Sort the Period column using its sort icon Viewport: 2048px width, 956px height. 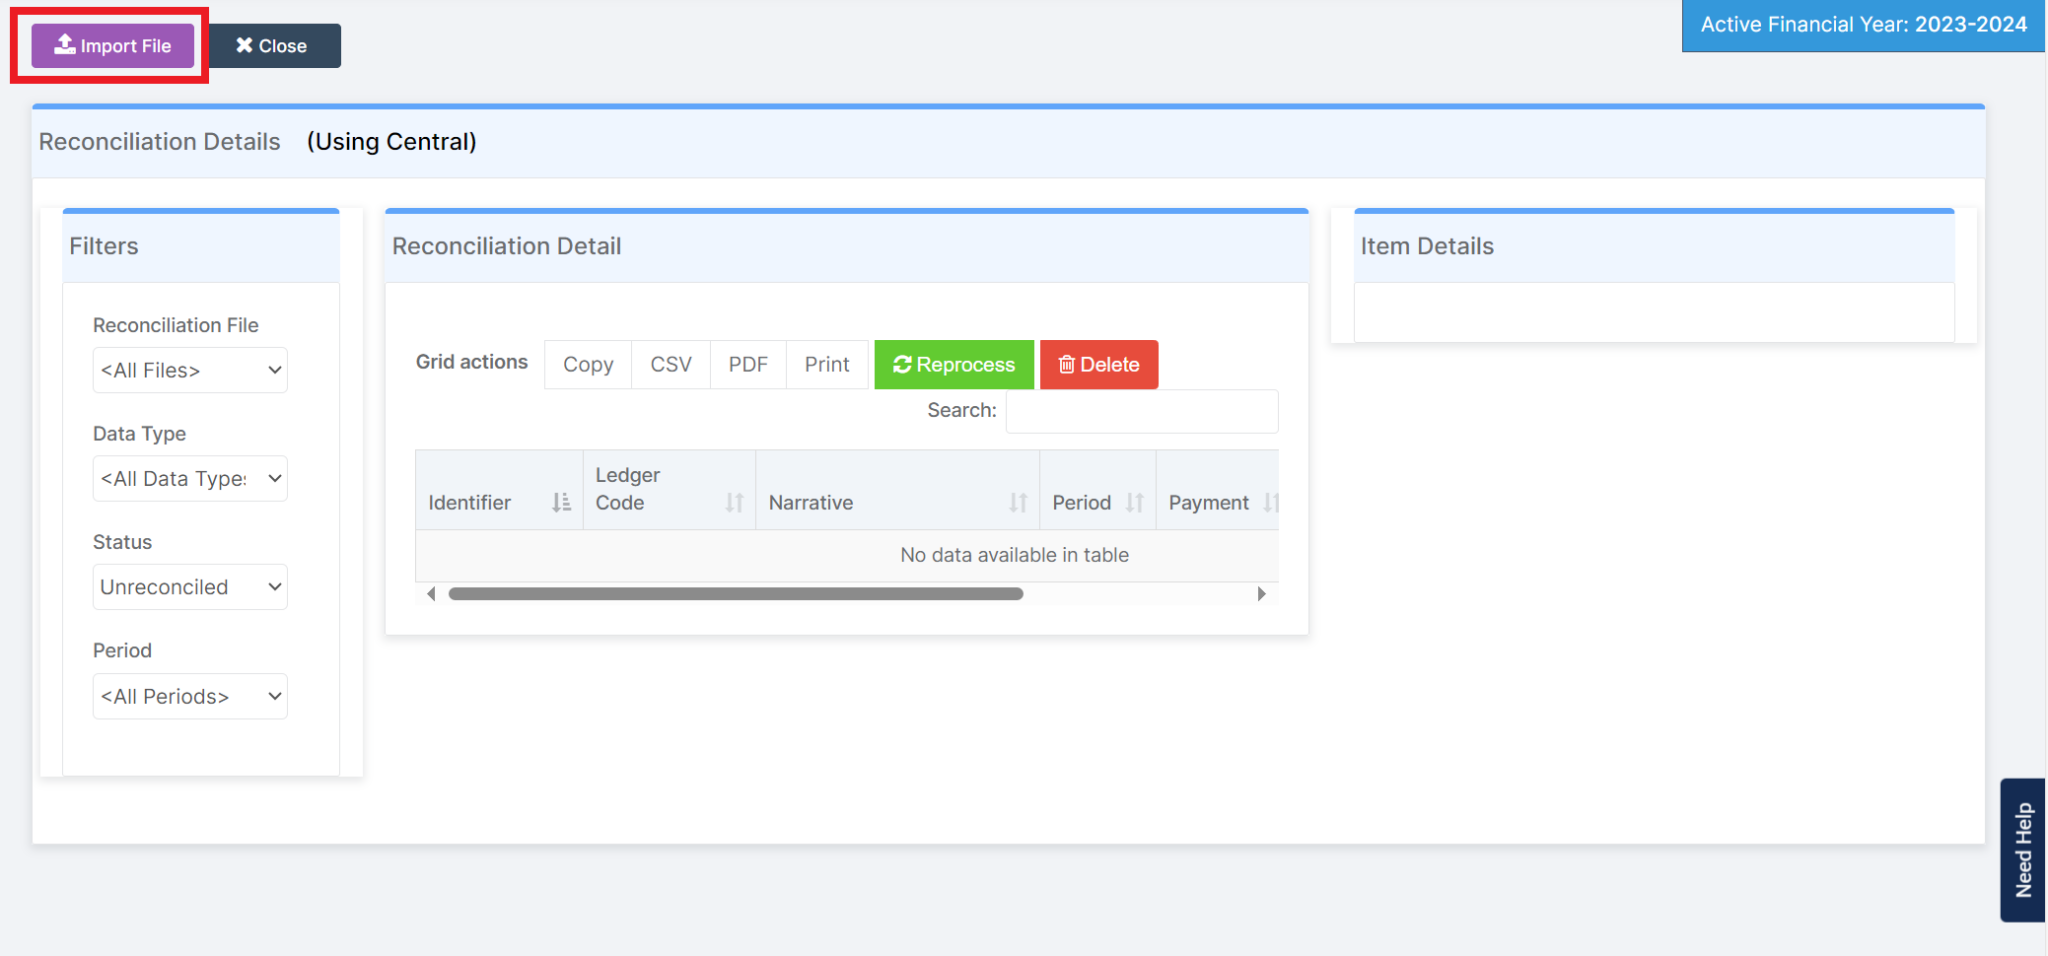pyautogui.click(x=1135, y=503)
